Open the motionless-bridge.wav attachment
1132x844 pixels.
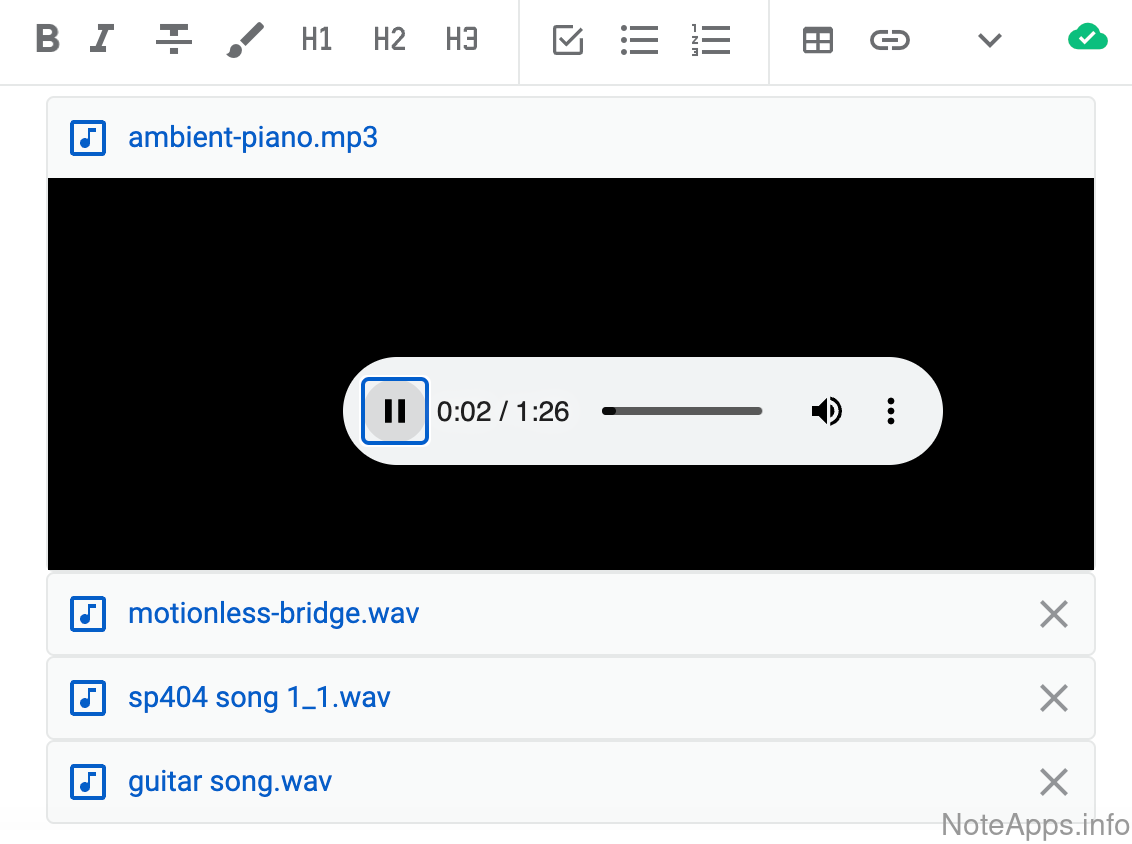[273, 613]
